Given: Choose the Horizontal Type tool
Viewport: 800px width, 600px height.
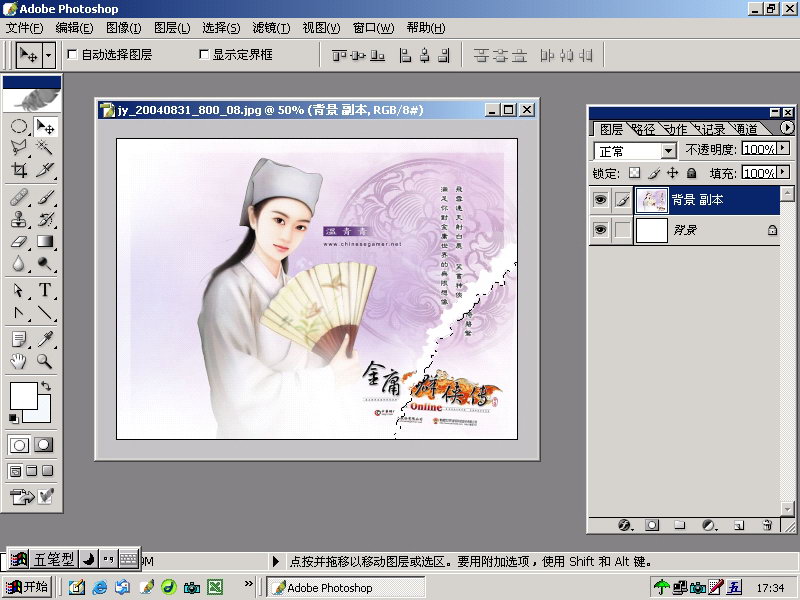Looking at the screenshot, I should point(45,290).
